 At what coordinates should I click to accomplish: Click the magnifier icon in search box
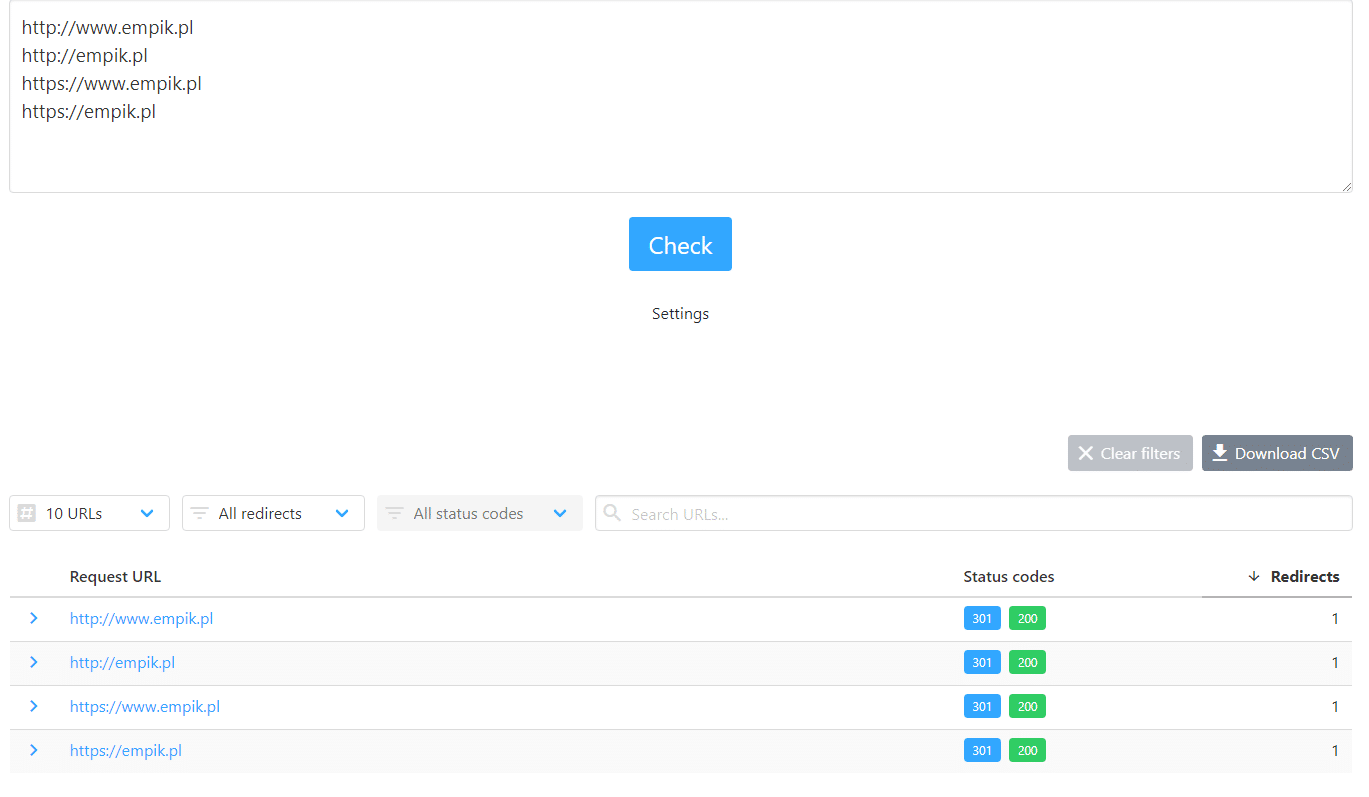pyautogui.click(x=612, y=513)
